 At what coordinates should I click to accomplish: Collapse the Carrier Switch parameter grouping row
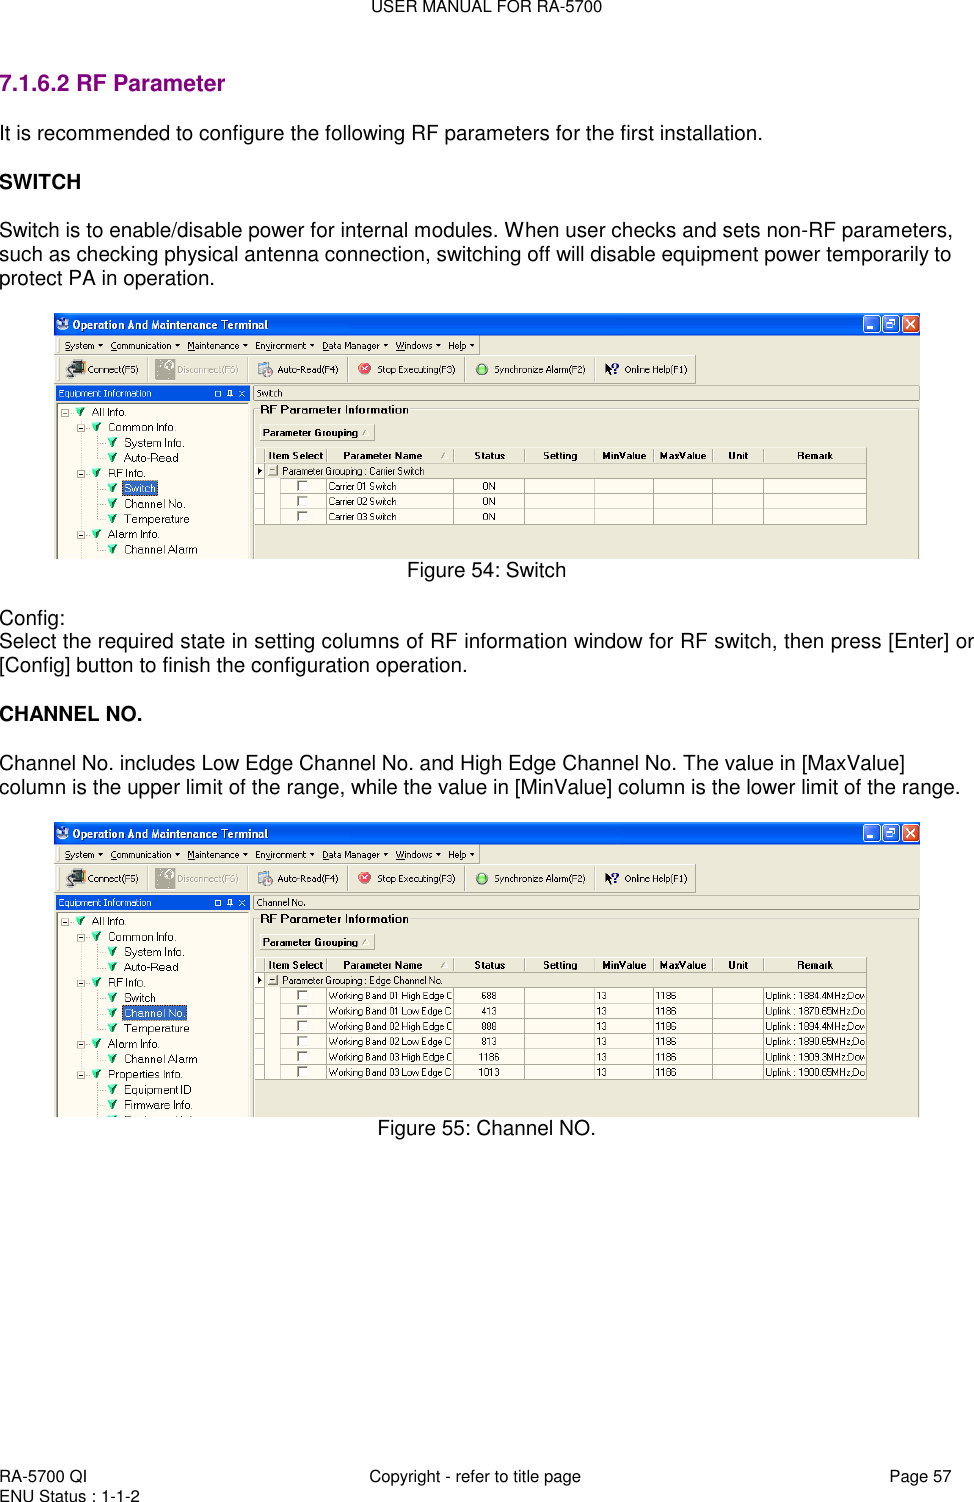(273, 470)
